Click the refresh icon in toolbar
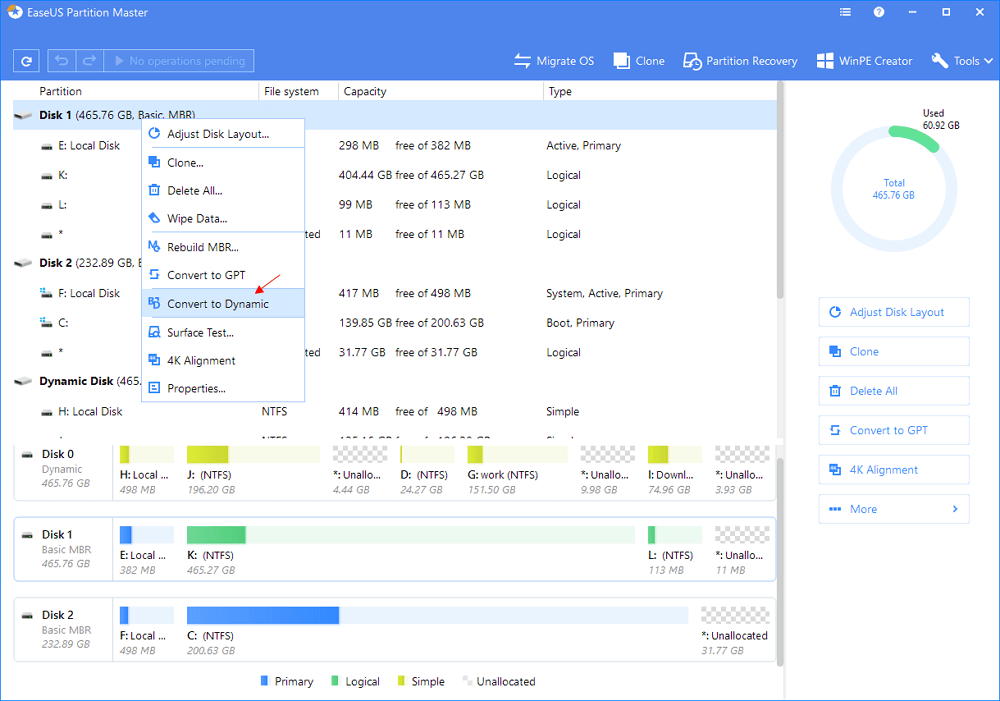1000x701 pixels. (26, 61)
